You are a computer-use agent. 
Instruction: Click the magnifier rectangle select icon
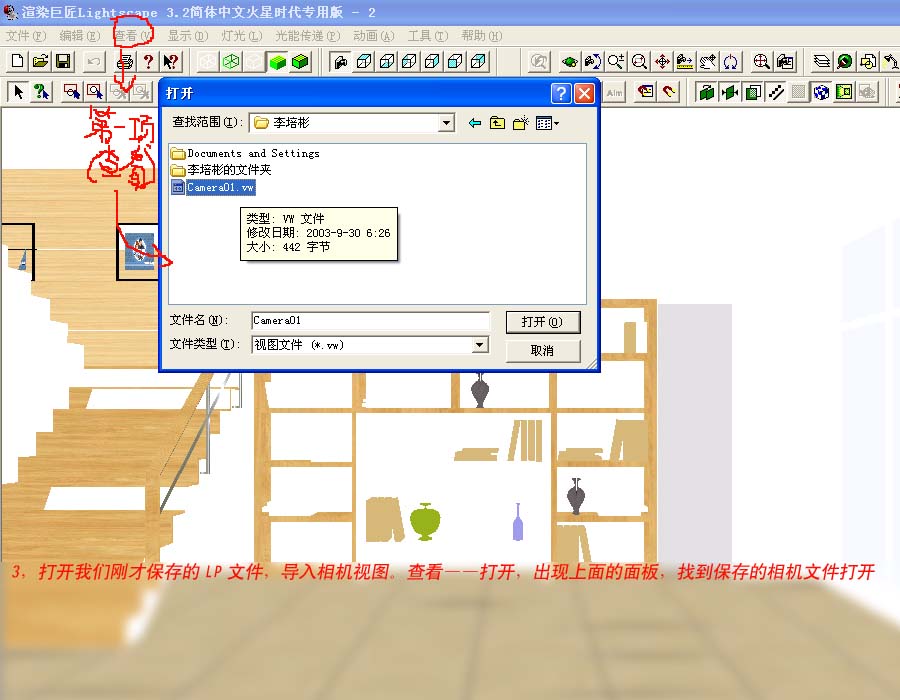click(x=95, y=92)
